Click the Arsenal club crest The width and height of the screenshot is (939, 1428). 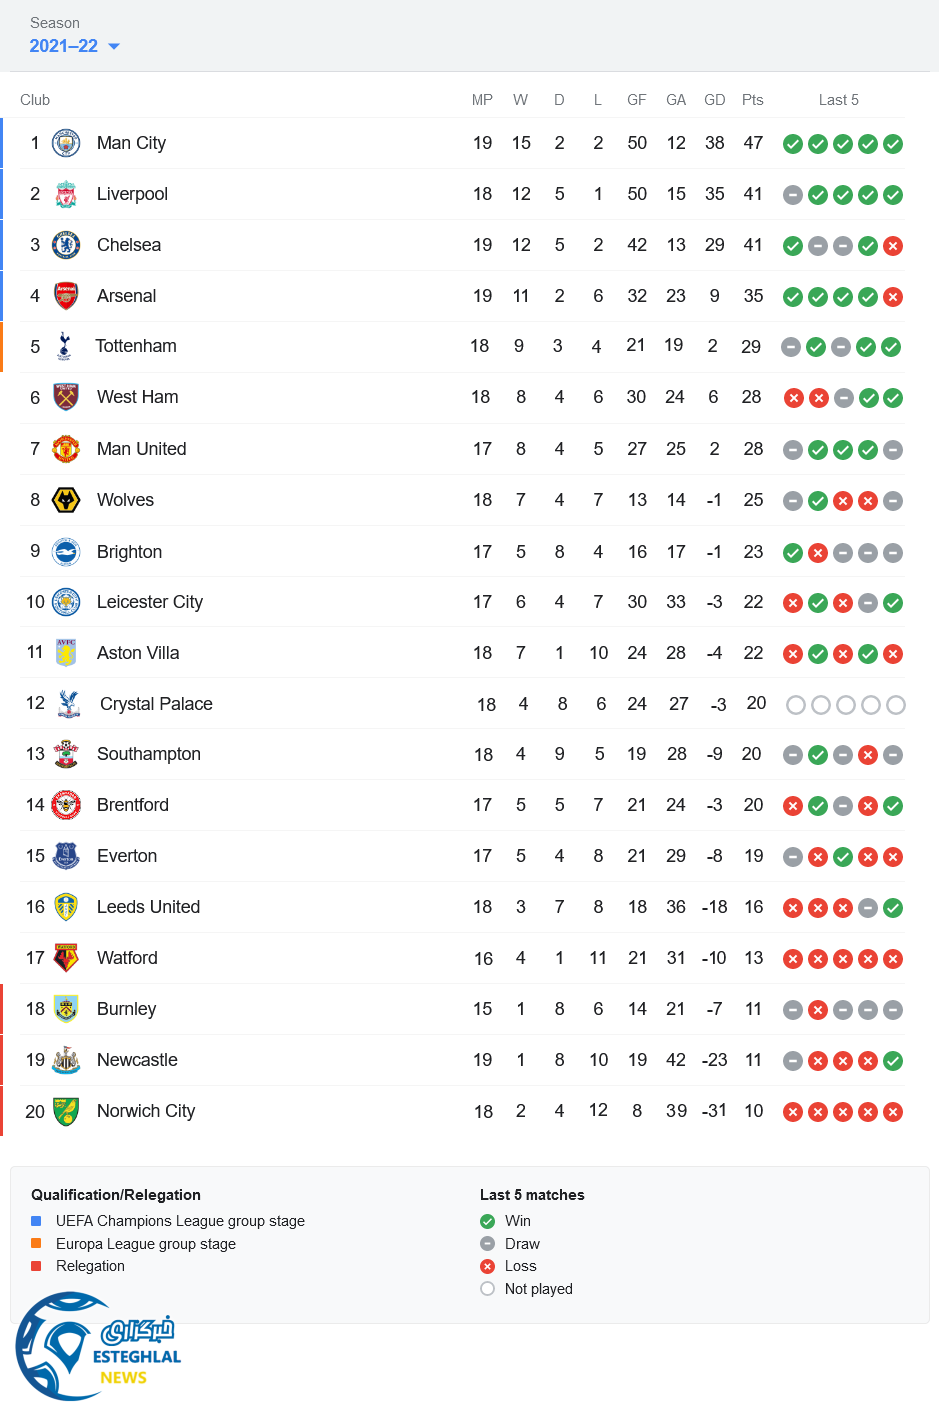pos(66,296)
